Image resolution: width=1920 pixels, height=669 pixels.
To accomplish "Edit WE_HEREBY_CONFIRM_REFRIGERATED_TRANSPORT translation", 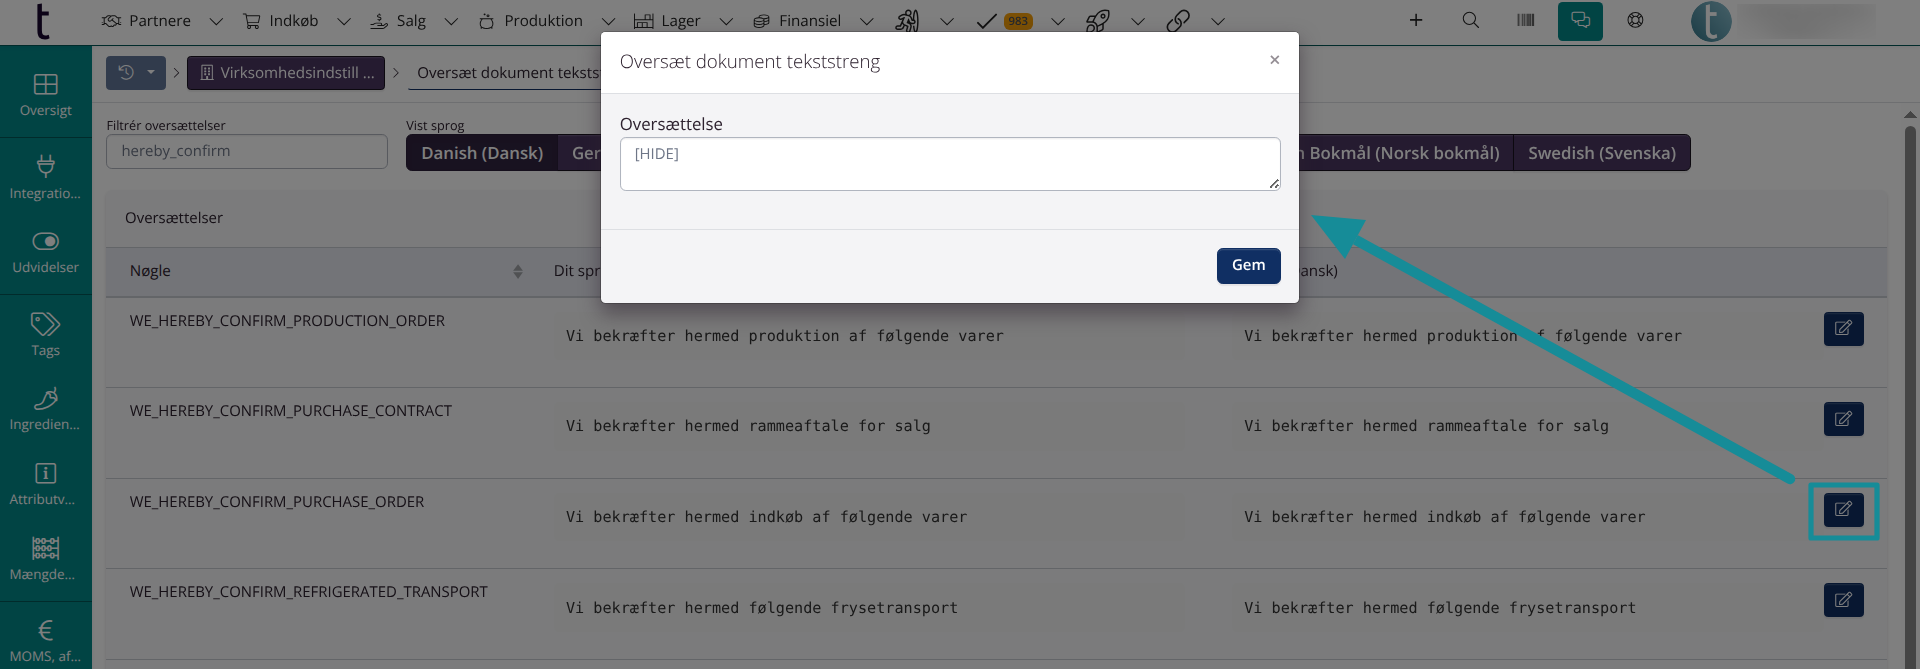I will point(1843,600).
